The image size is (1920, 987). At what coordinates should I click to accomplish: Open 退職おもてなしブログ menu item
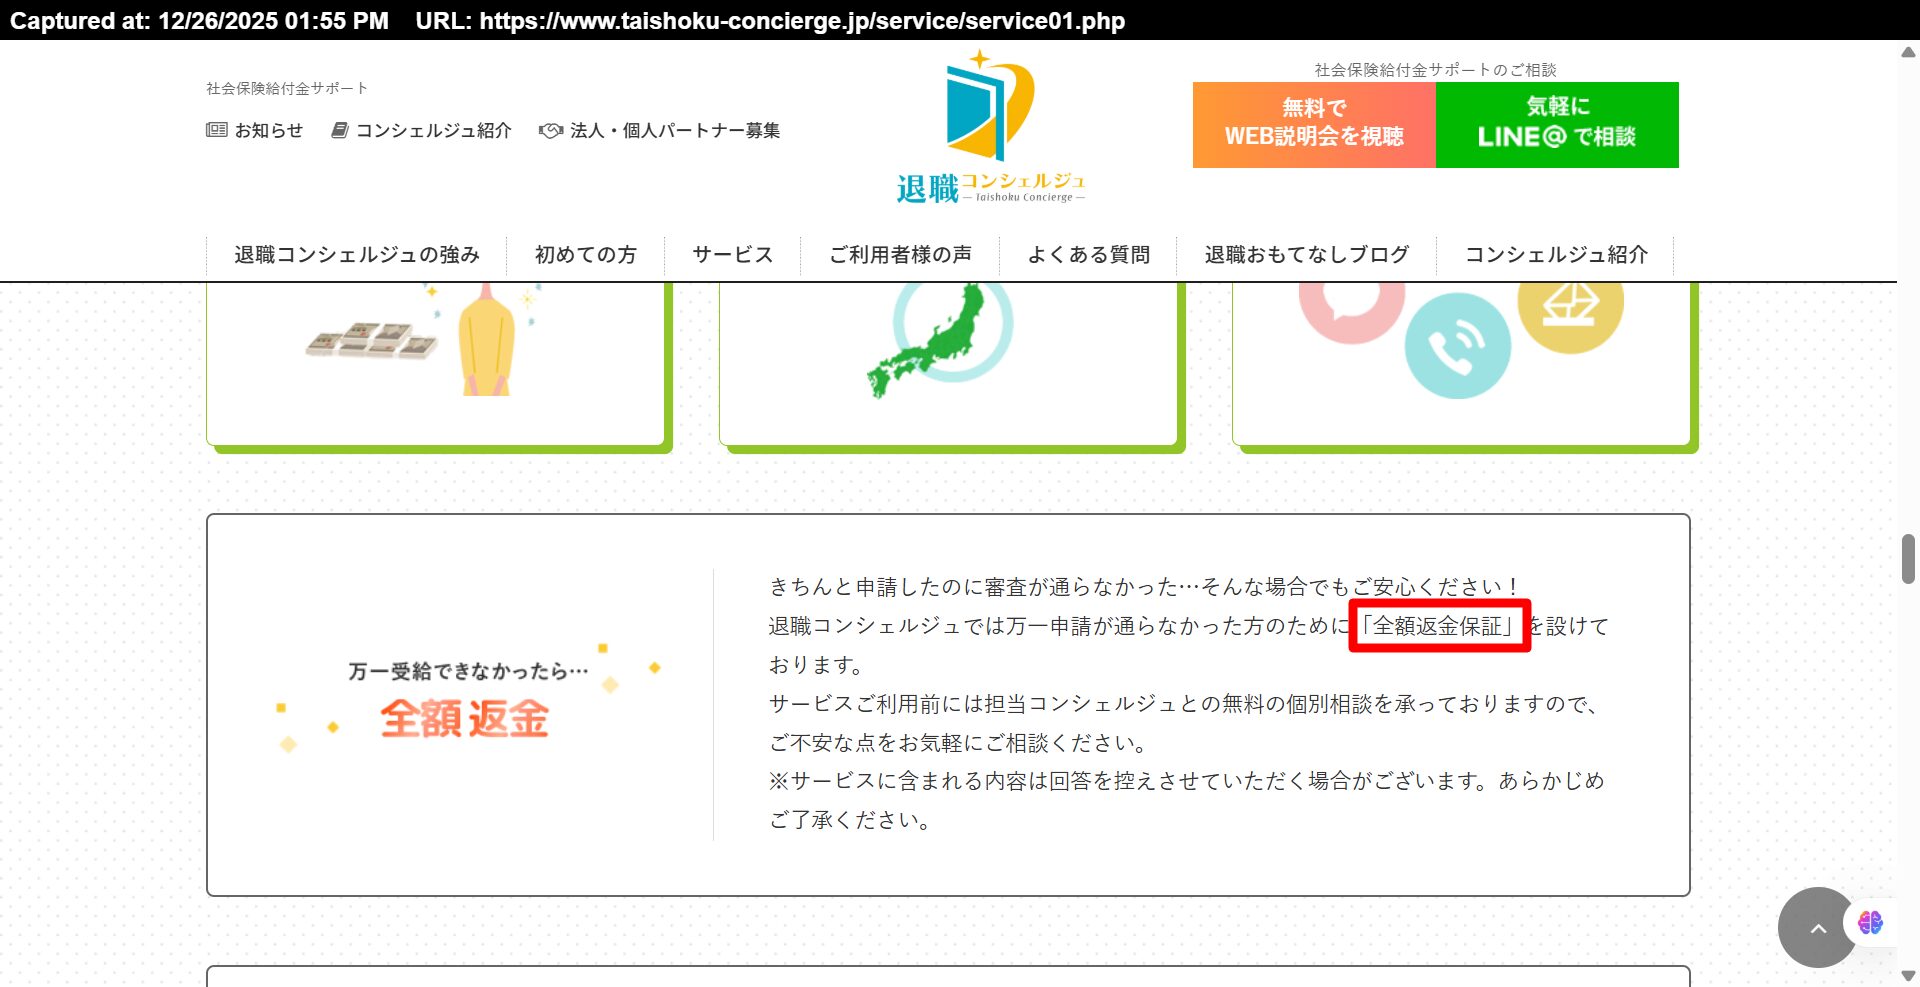[x=1306, y=255]
